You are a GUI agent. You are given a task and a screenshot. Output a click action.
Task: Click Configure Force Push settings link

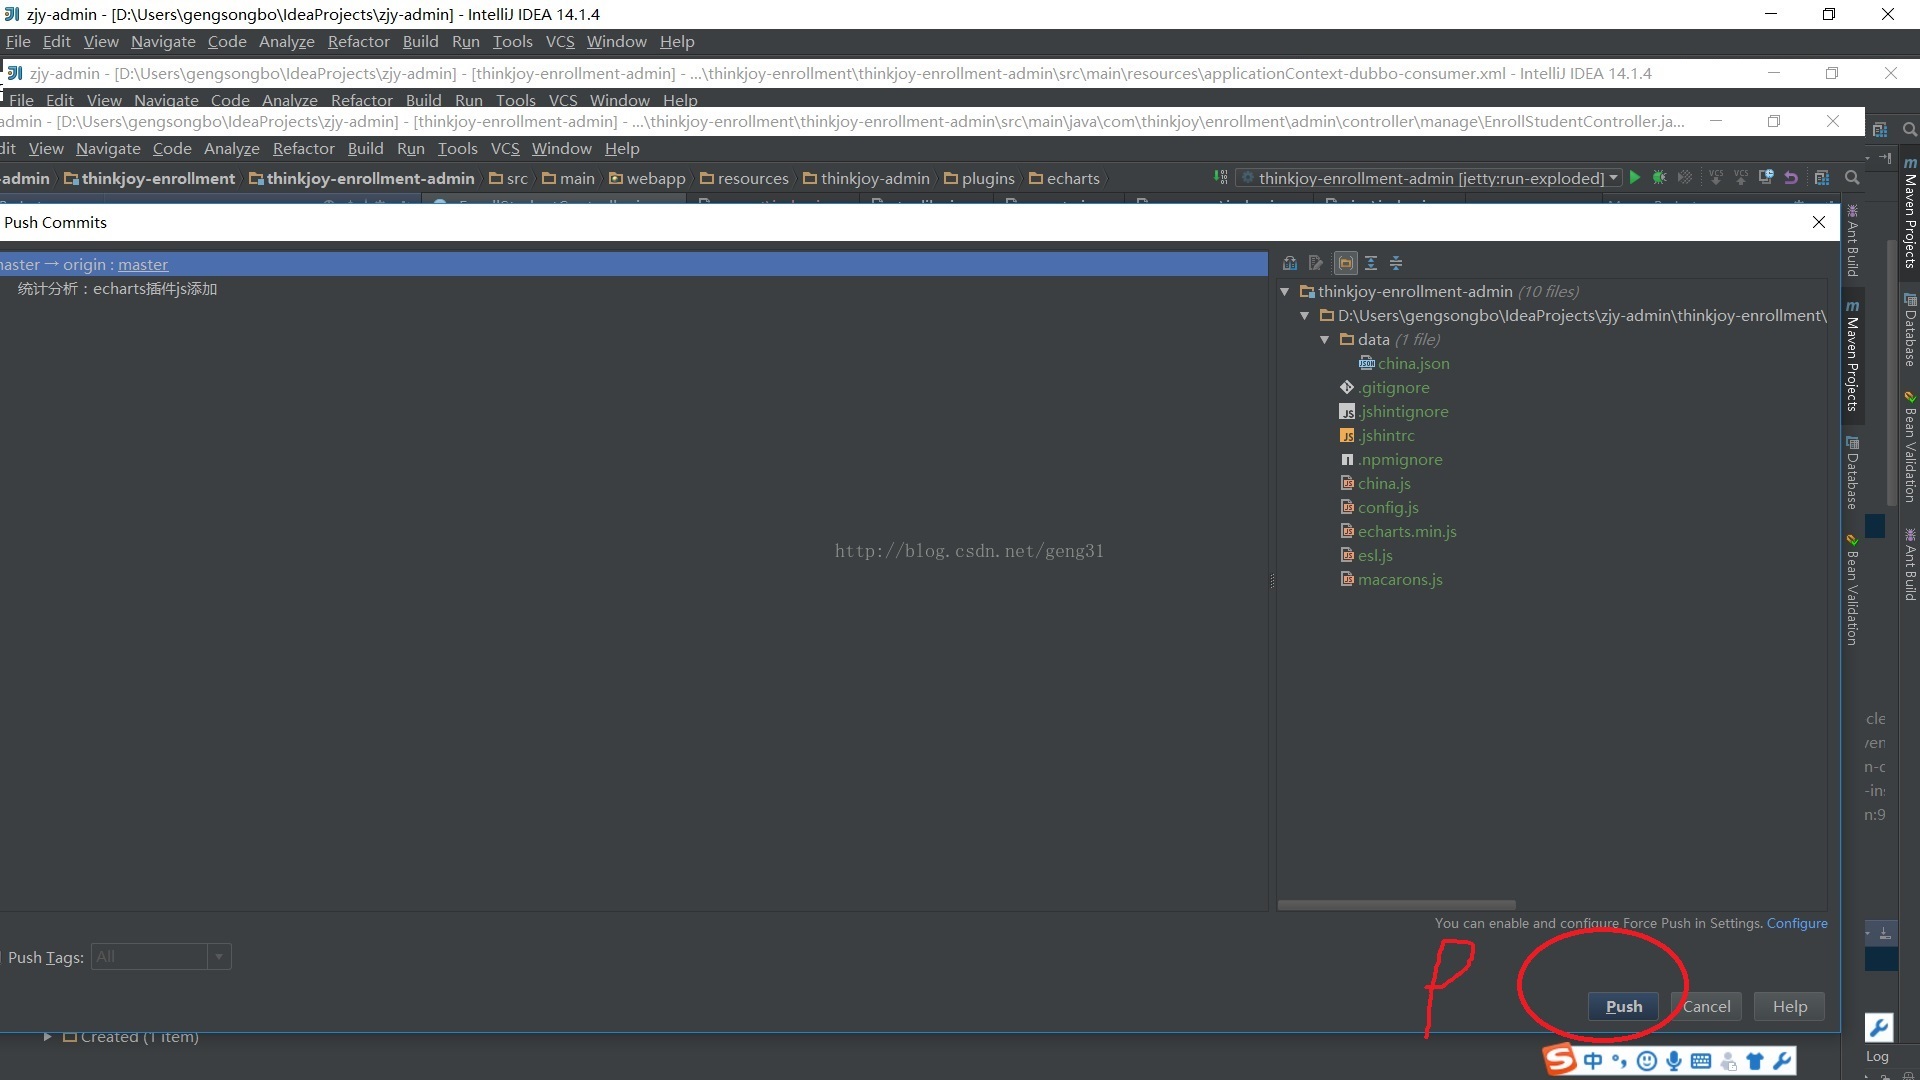[1796, 922]
